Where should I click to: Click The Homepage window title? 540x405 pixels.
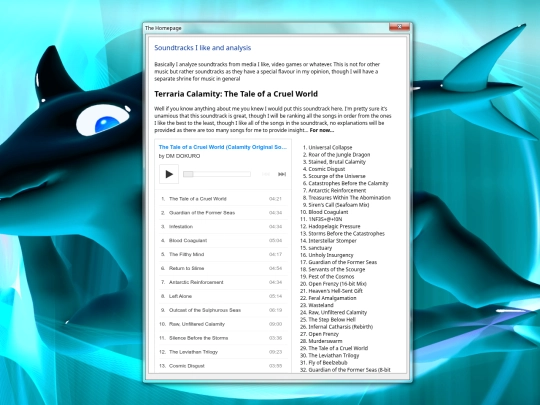[x=163, y=28]
